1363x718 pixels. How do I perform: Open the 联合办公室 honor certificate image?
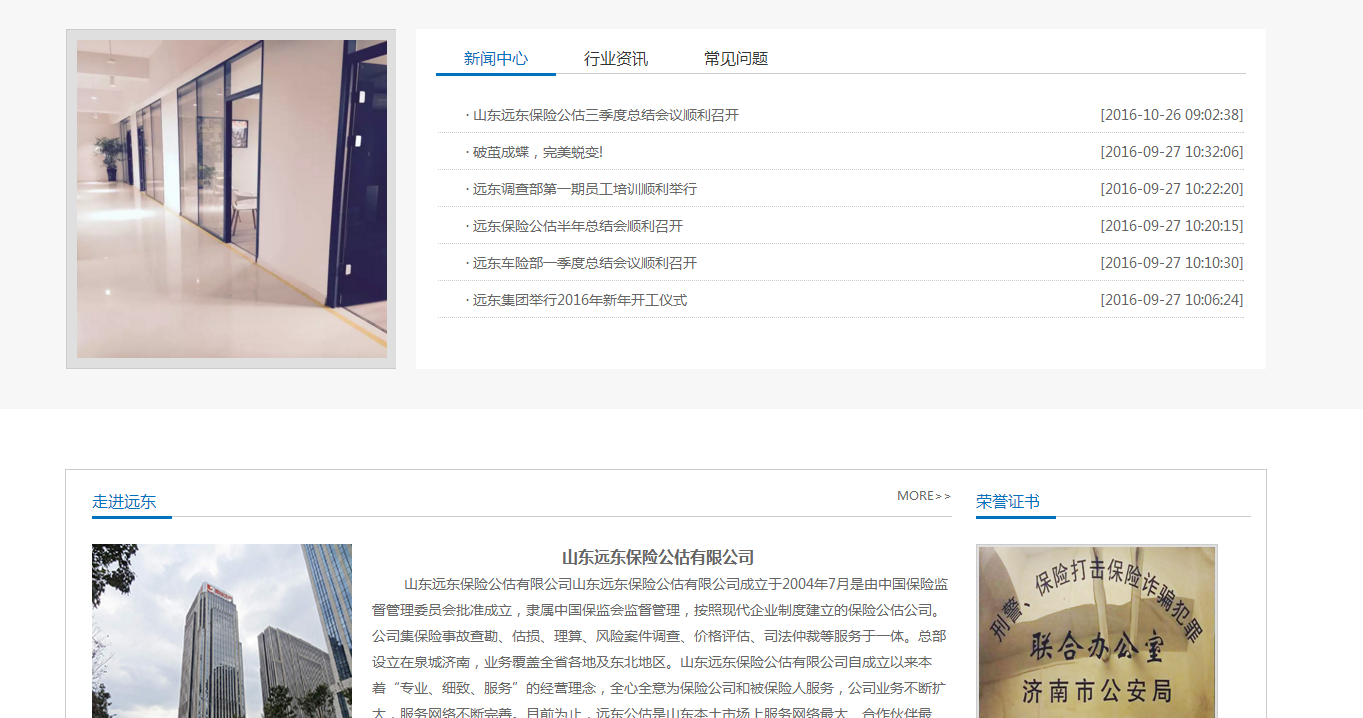point(1097,631)
